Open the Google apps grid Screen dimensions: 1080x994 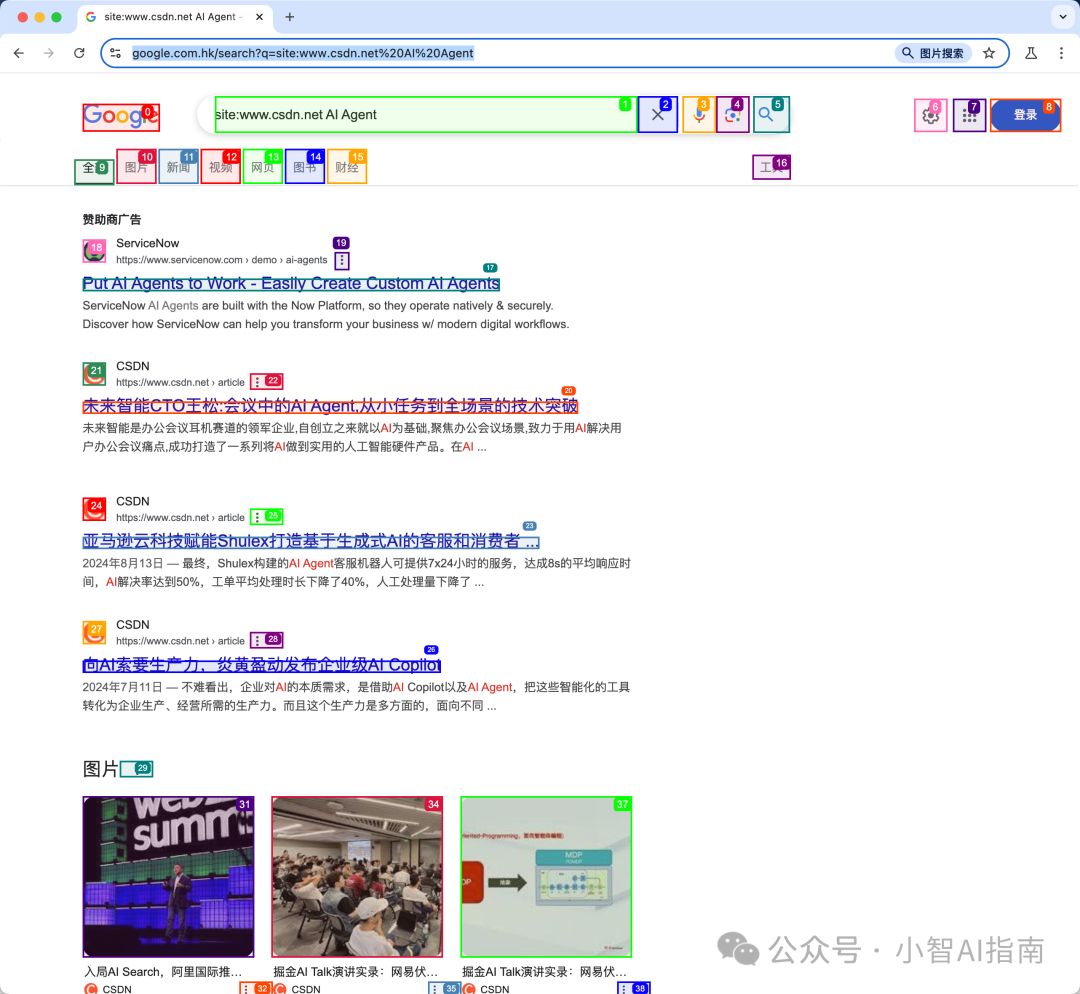pyautogui.click(x=968, y=116)
